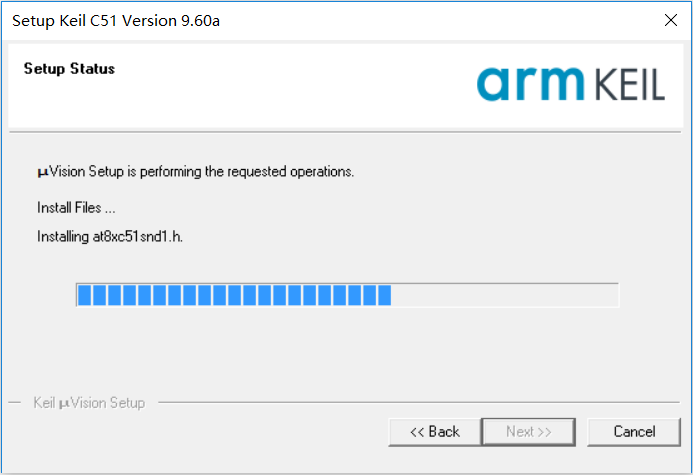The height and width of the screenshot is (475, 693).
Task: Click the last filled progress bar segment
Action: coord(384,295)
